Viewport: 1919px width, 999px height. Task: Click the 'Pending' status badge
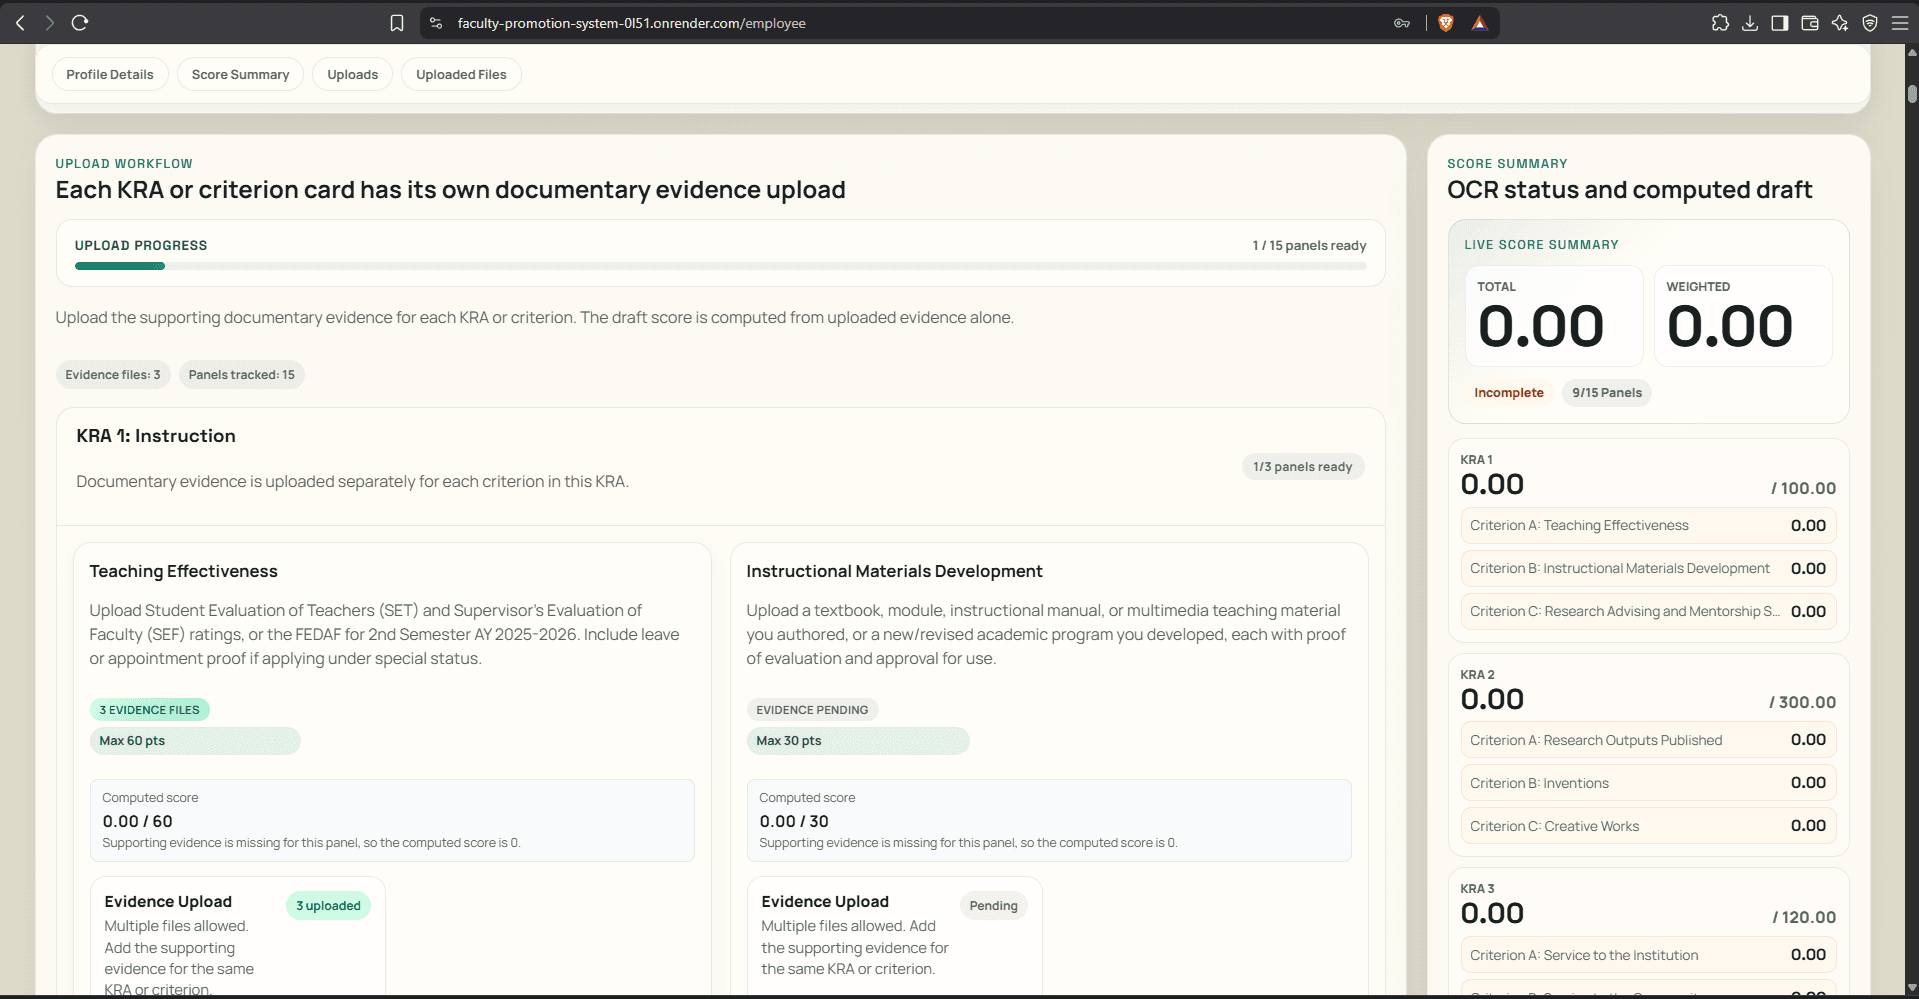coord(993,906)
